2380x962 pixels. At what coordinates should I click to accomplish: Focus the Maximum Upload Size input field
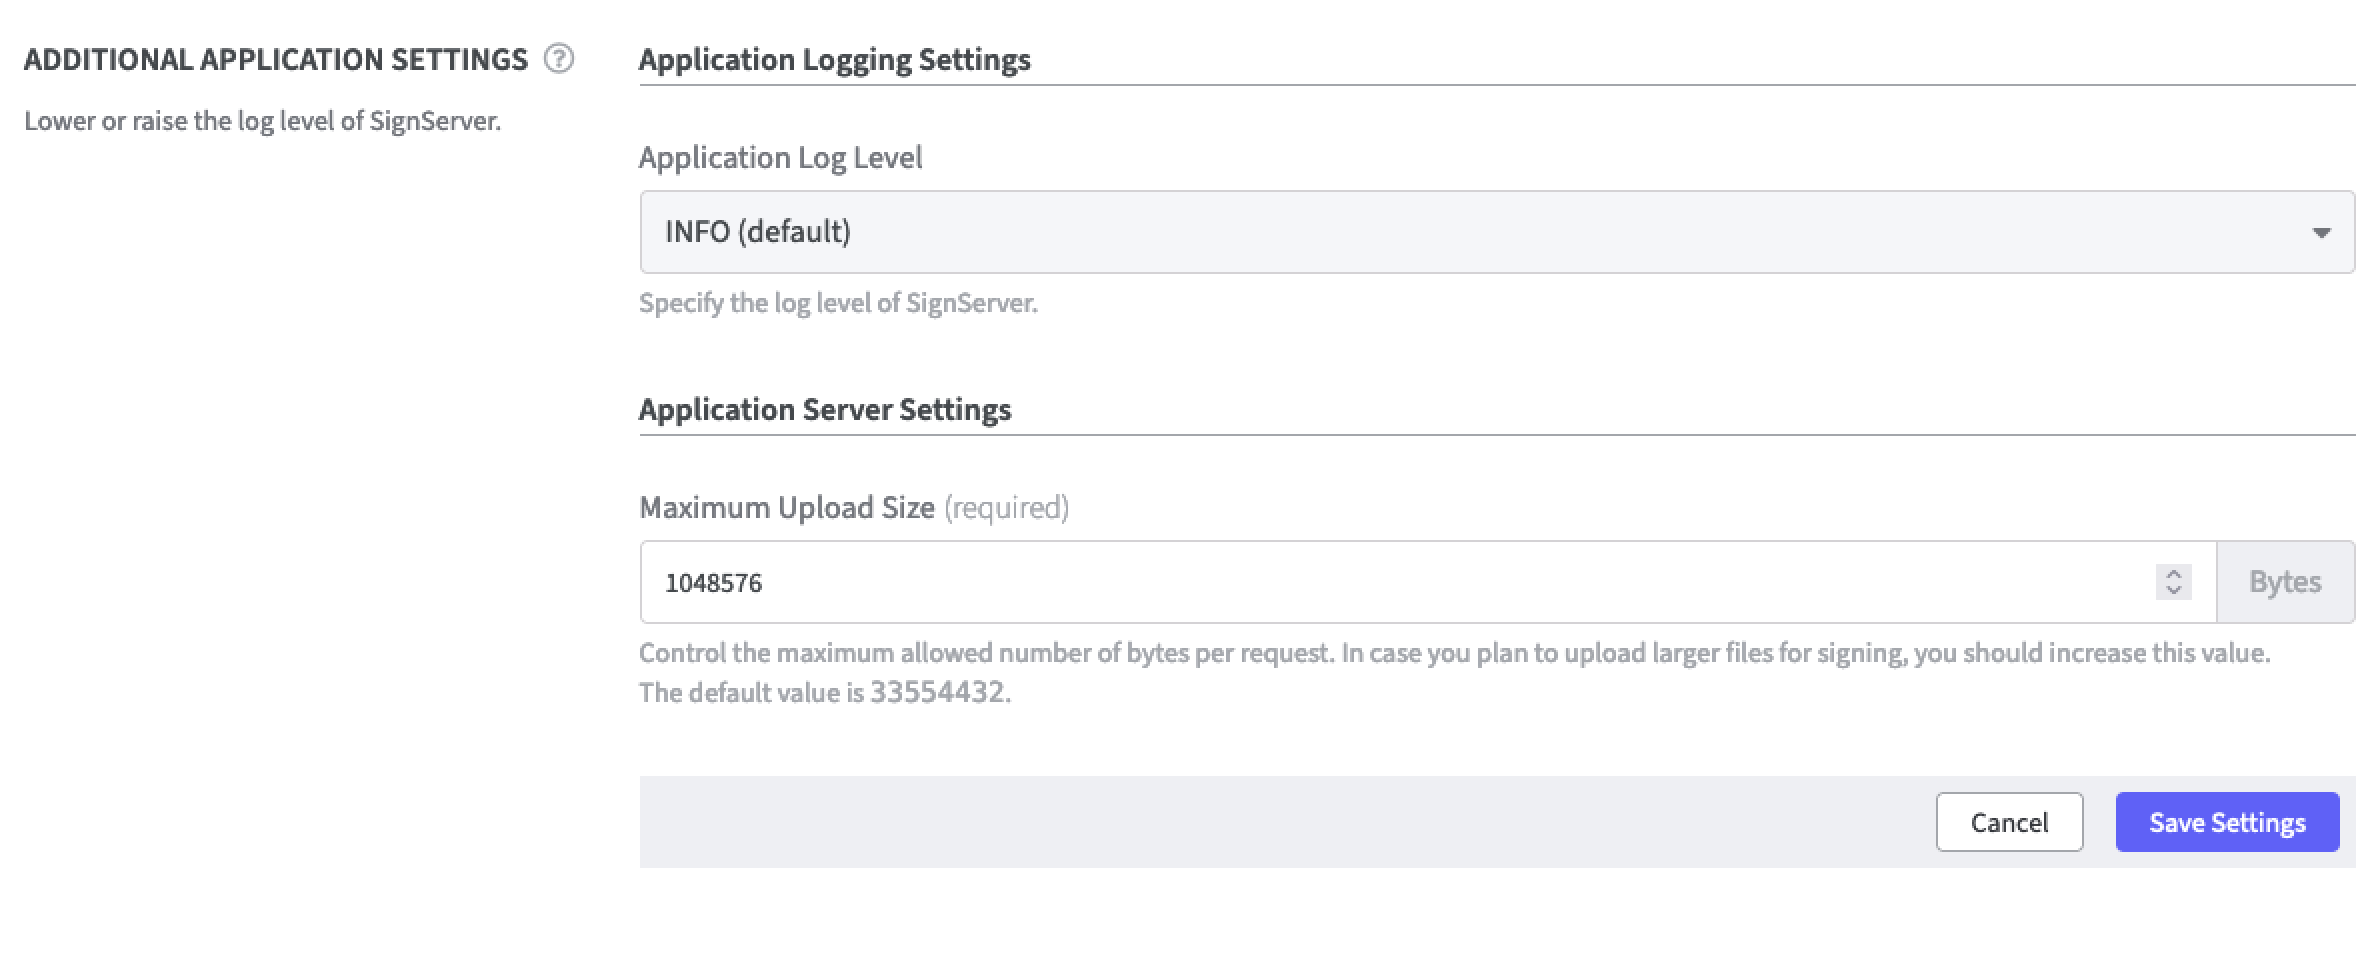(1400, 583)
